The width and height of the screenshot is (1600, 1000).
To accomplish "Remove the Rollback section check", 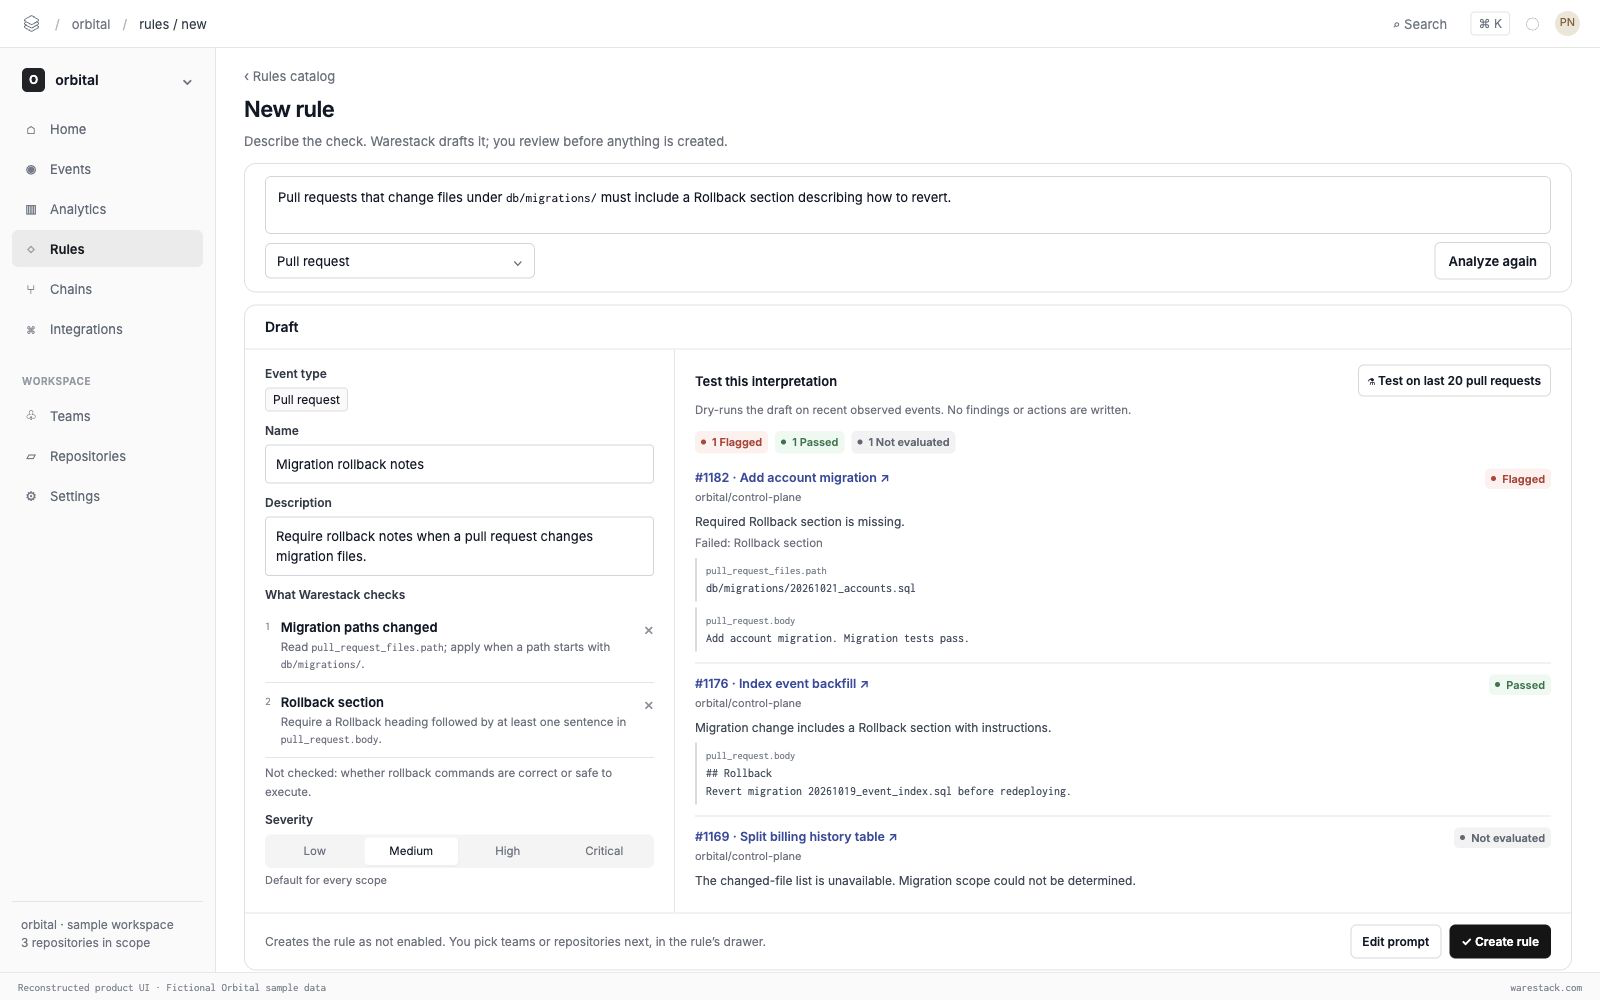I will tap(648, 705).
